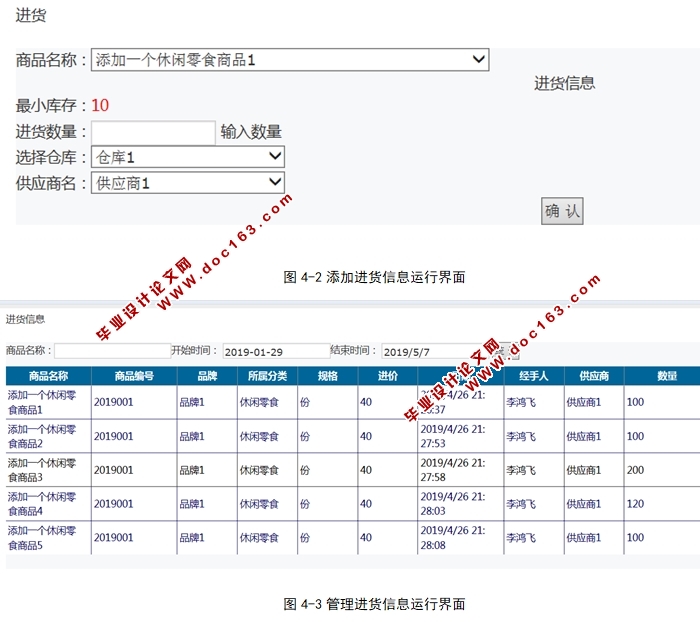Click 供应商1 in the 商品5 row
700x622 pixels.
tap(583, 538)
